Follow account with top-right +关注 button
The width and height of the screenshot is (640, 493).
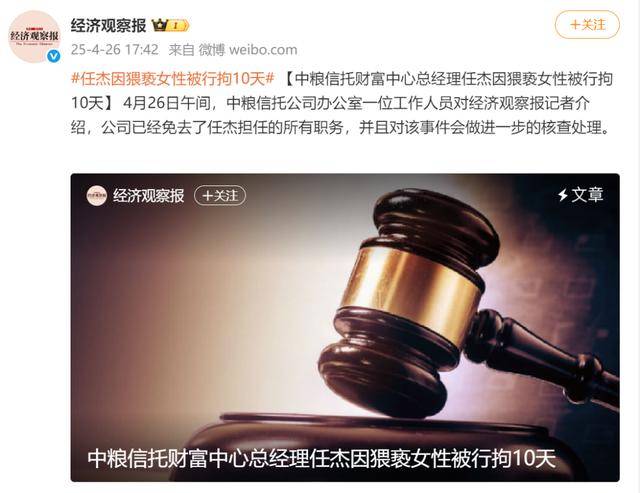(587, 24)
